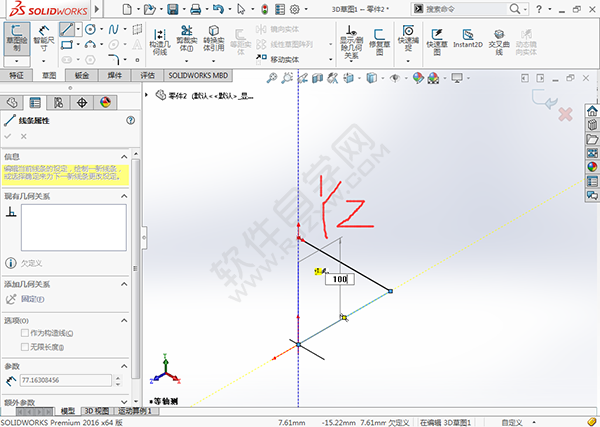The height and width of the screenshot is (427, 600).
Task: Select the Line sketch tool
Action: click(67, 29)
